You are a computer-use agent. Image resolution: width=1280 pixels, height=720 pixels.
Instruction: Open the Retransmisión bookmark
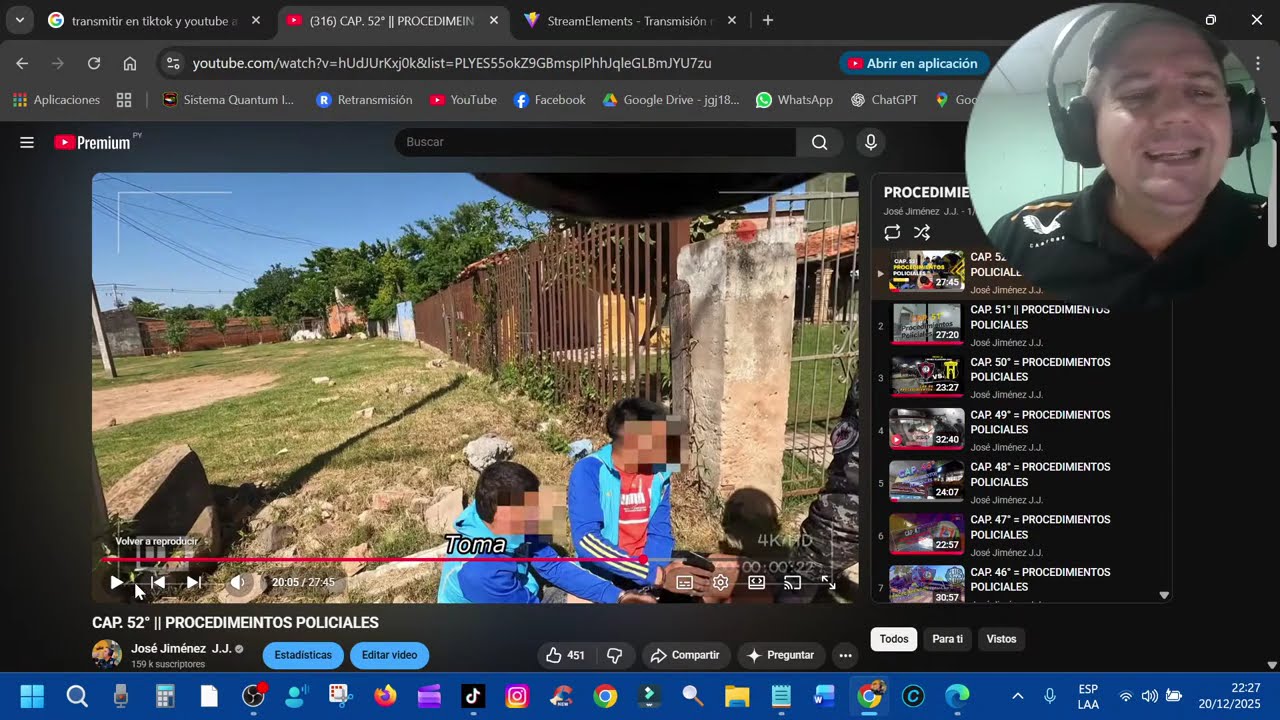[x=364, y=100]
